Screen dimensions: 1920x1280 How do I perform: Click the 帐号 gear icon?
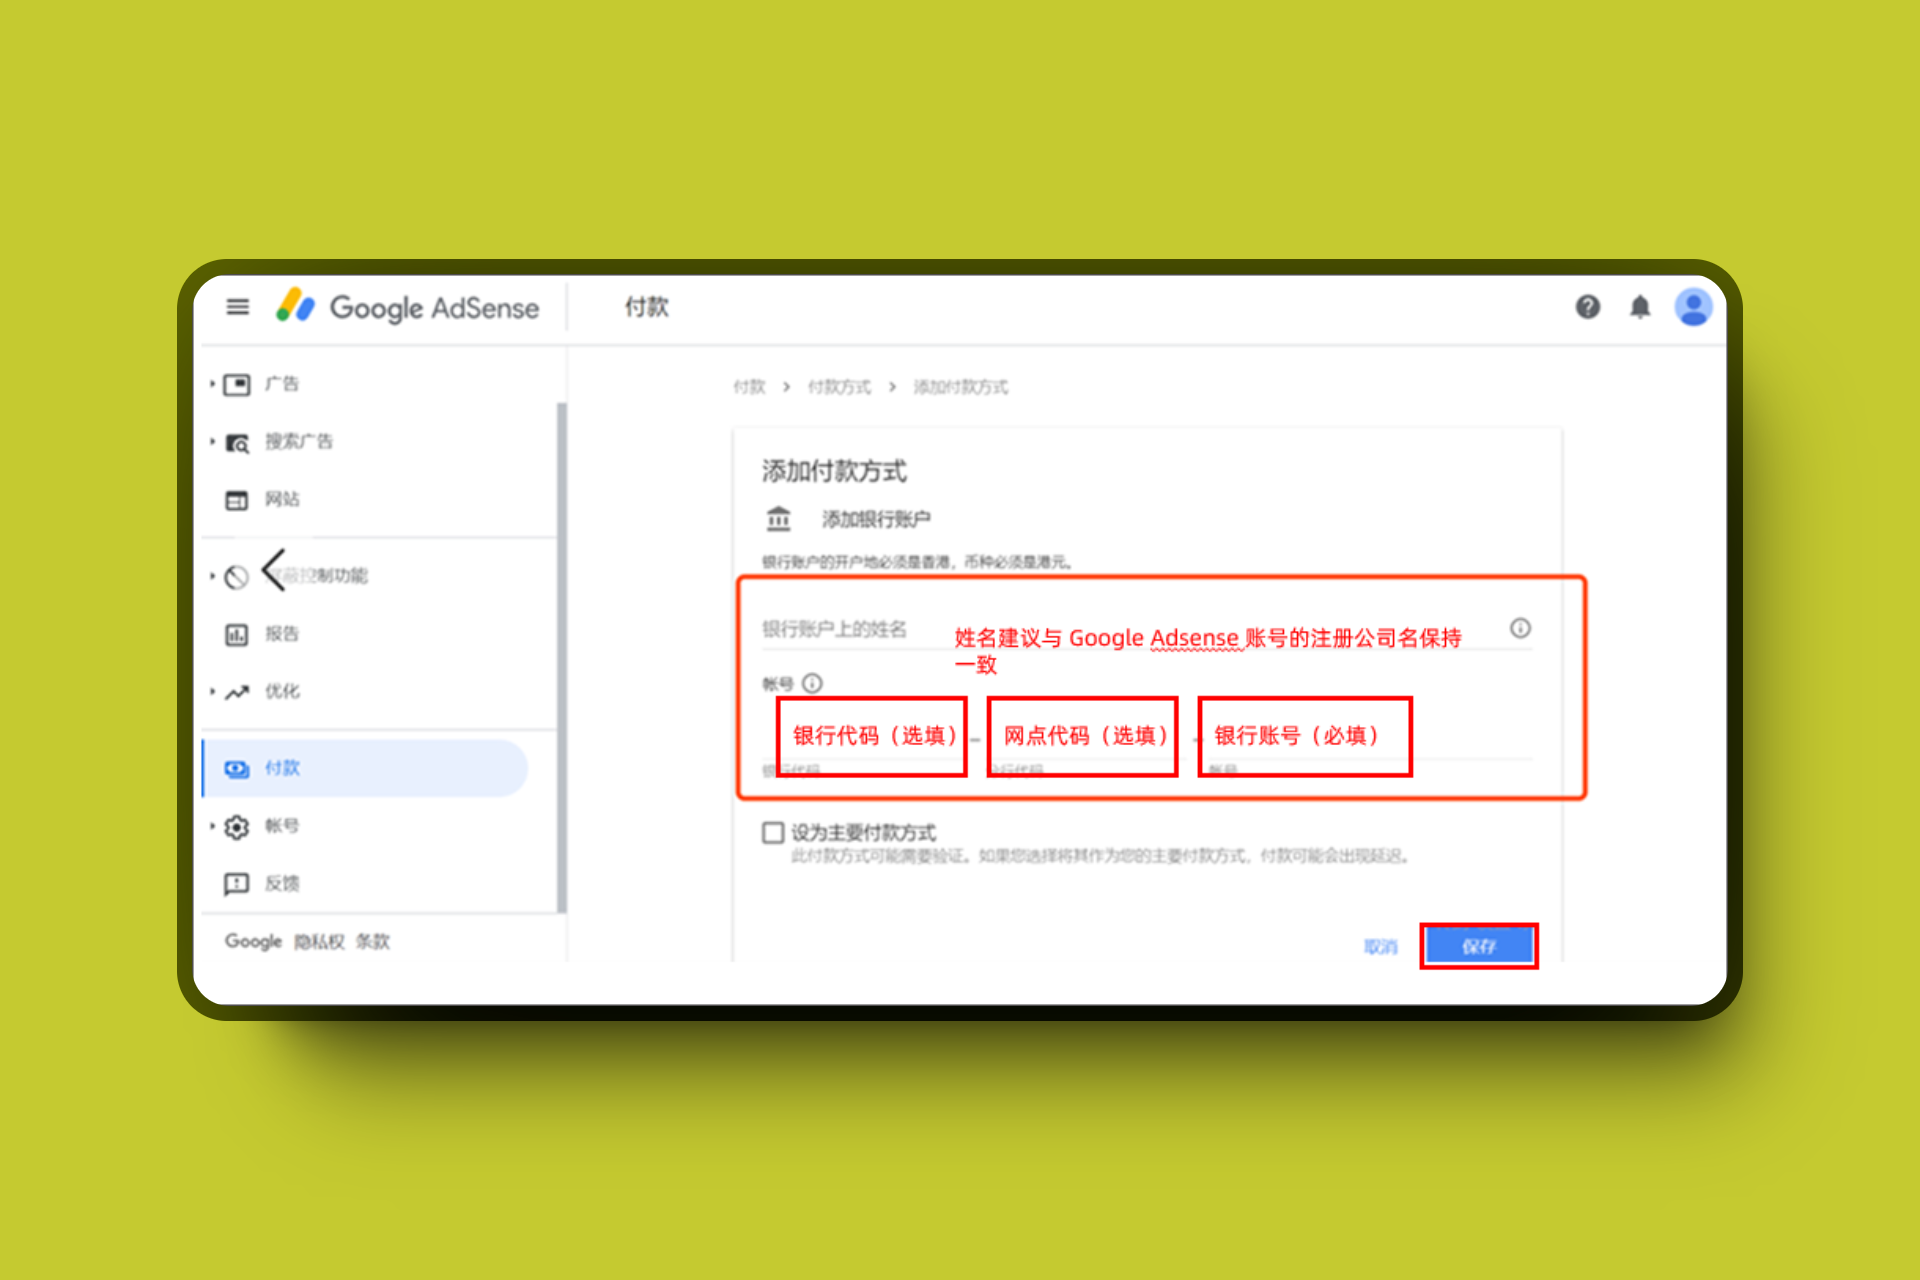(x=237, y=827)
